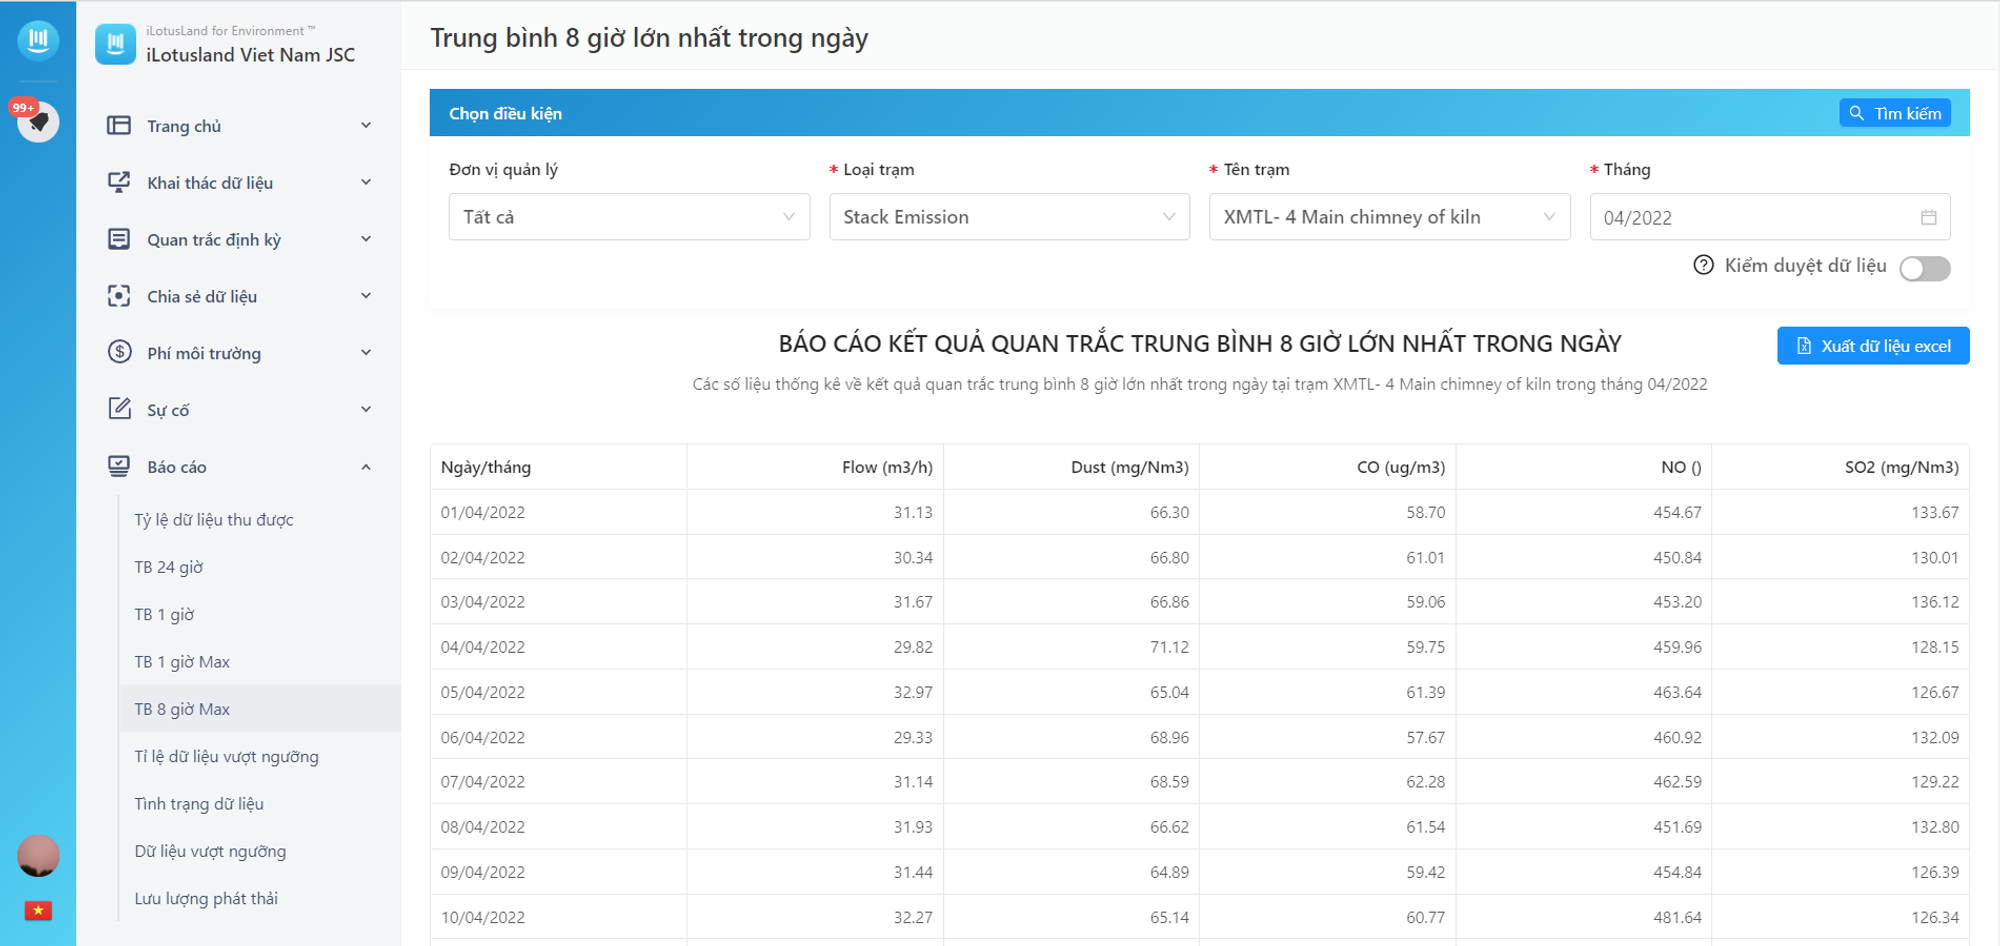Viewport: 2000px width, 946px height.
Task: Click the Khai thác dữ liệu monitor icon
Action: point(119,182)
